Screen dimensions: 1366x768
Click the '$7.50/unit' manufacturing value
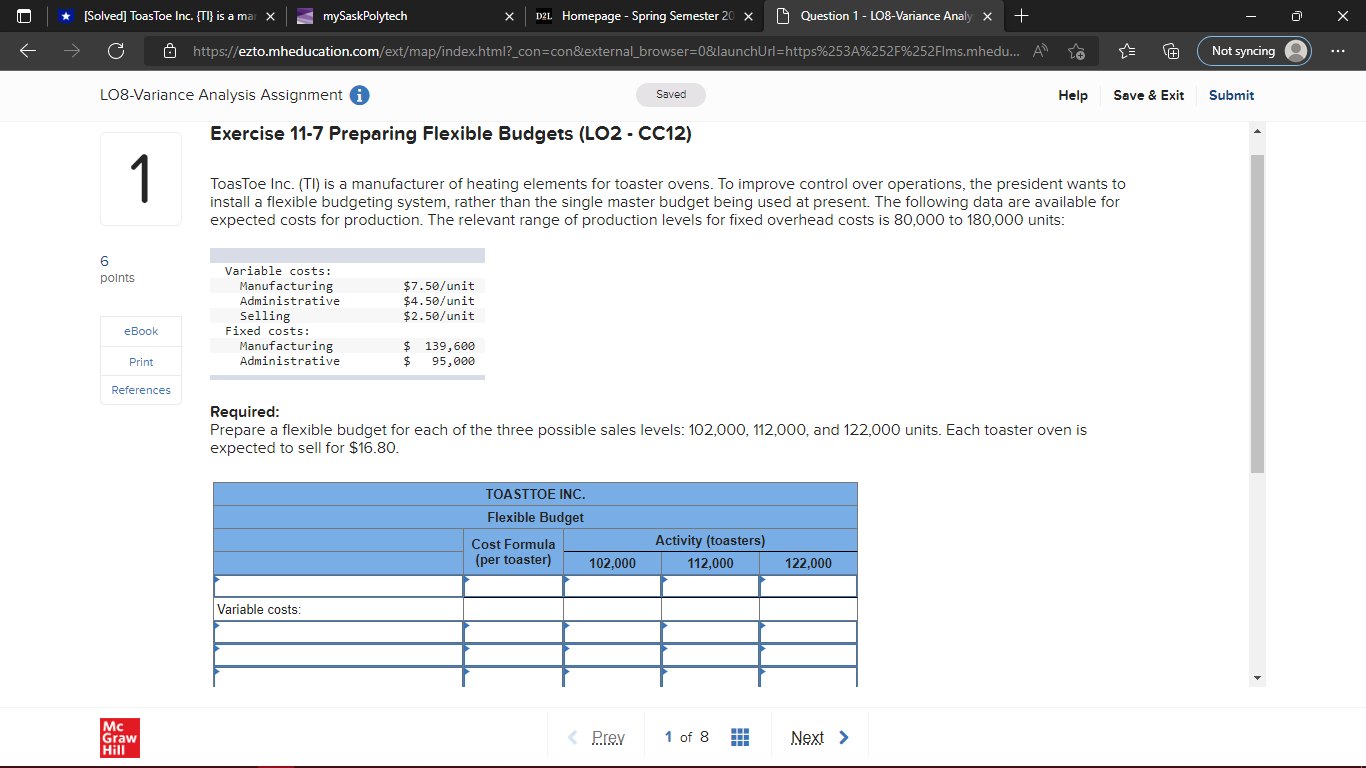439,286
